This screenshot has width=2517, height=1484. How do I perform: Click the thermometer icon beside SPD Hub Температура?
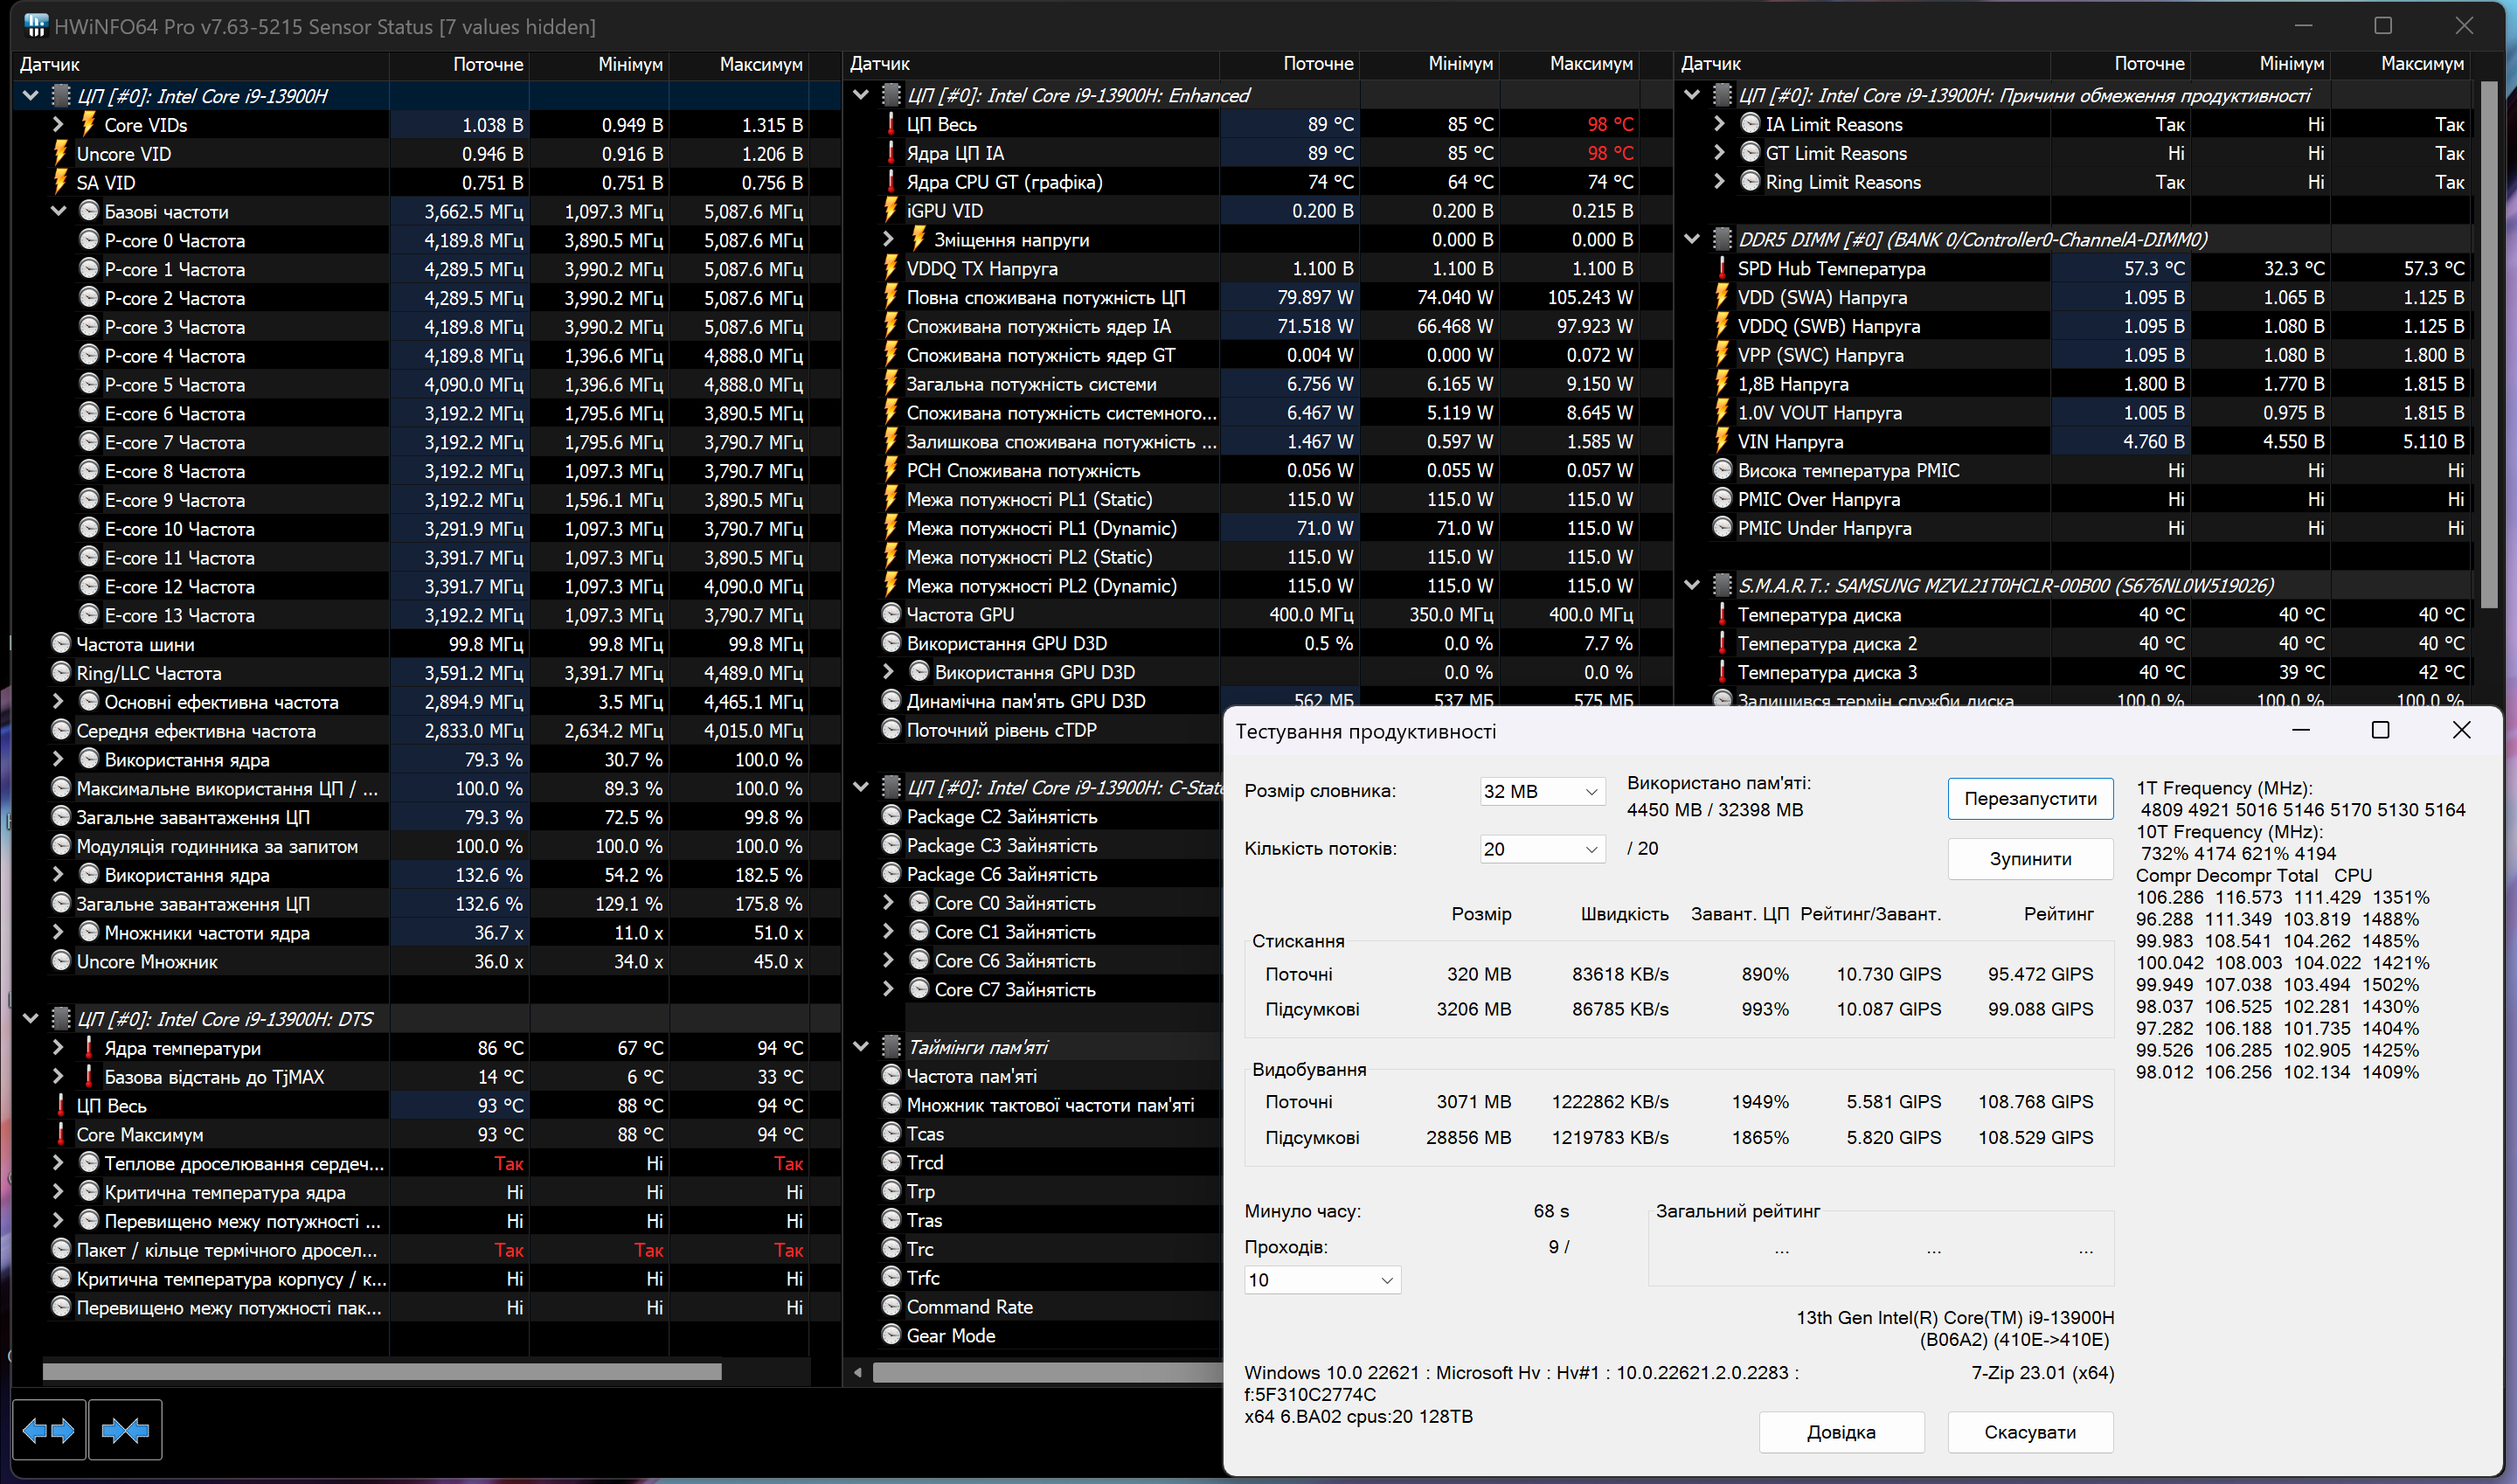(1722, 268)
